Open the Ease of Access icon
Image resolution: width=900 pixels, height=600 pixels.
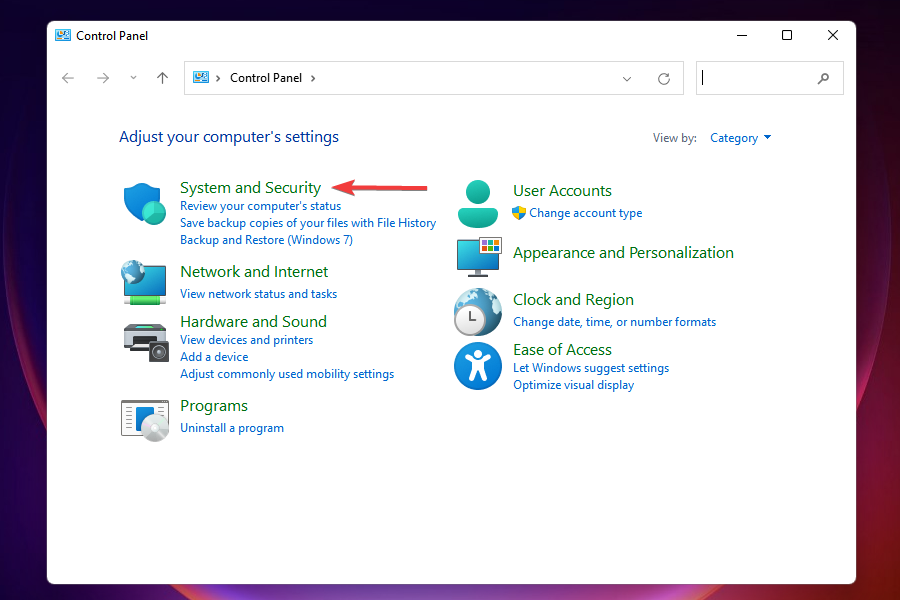[478, 366]
